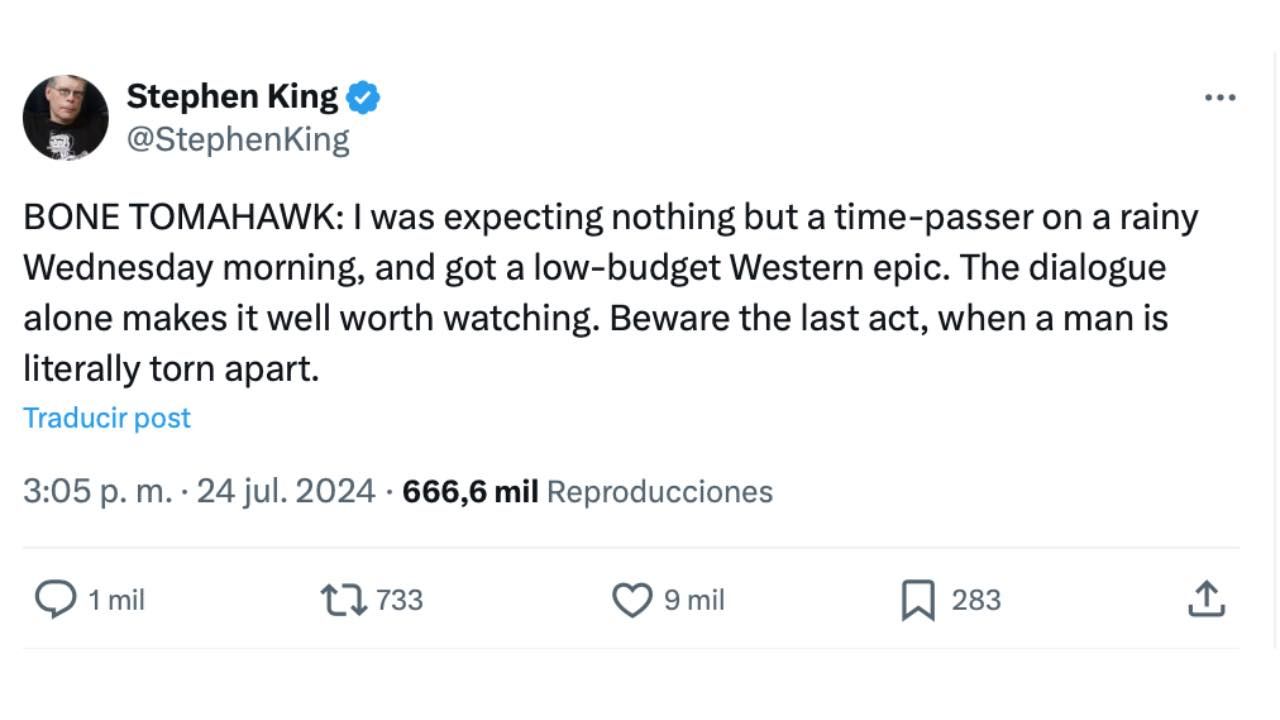Viewport: 1280px width, 720px height.
Task: Click "Traducir post" to translate
Action: [107, 418]
